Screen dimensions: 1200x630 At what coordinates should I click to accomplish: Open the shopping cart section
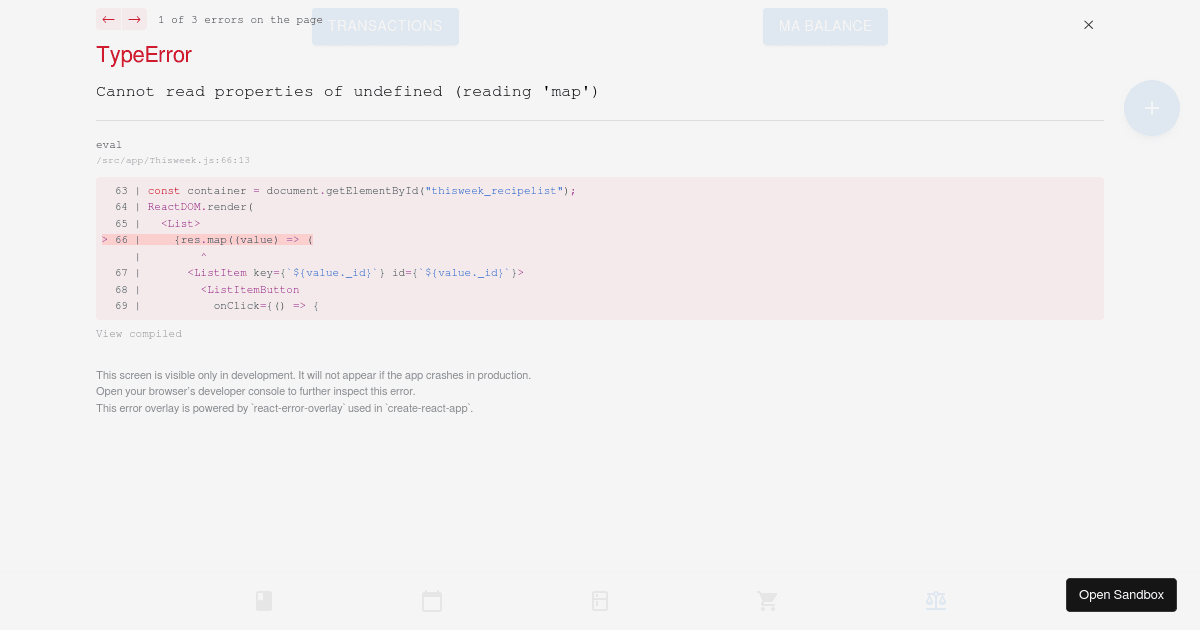coord(768,601)
